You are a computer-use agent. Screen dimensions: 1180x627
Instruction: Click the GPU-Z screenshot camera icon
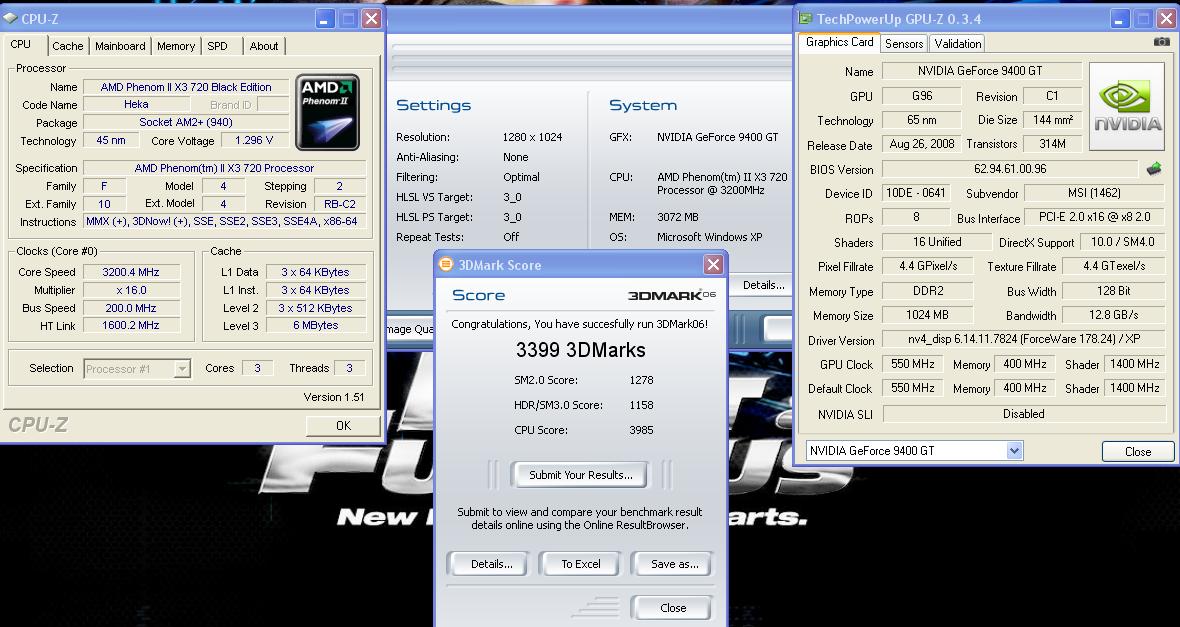point(1161,42)
